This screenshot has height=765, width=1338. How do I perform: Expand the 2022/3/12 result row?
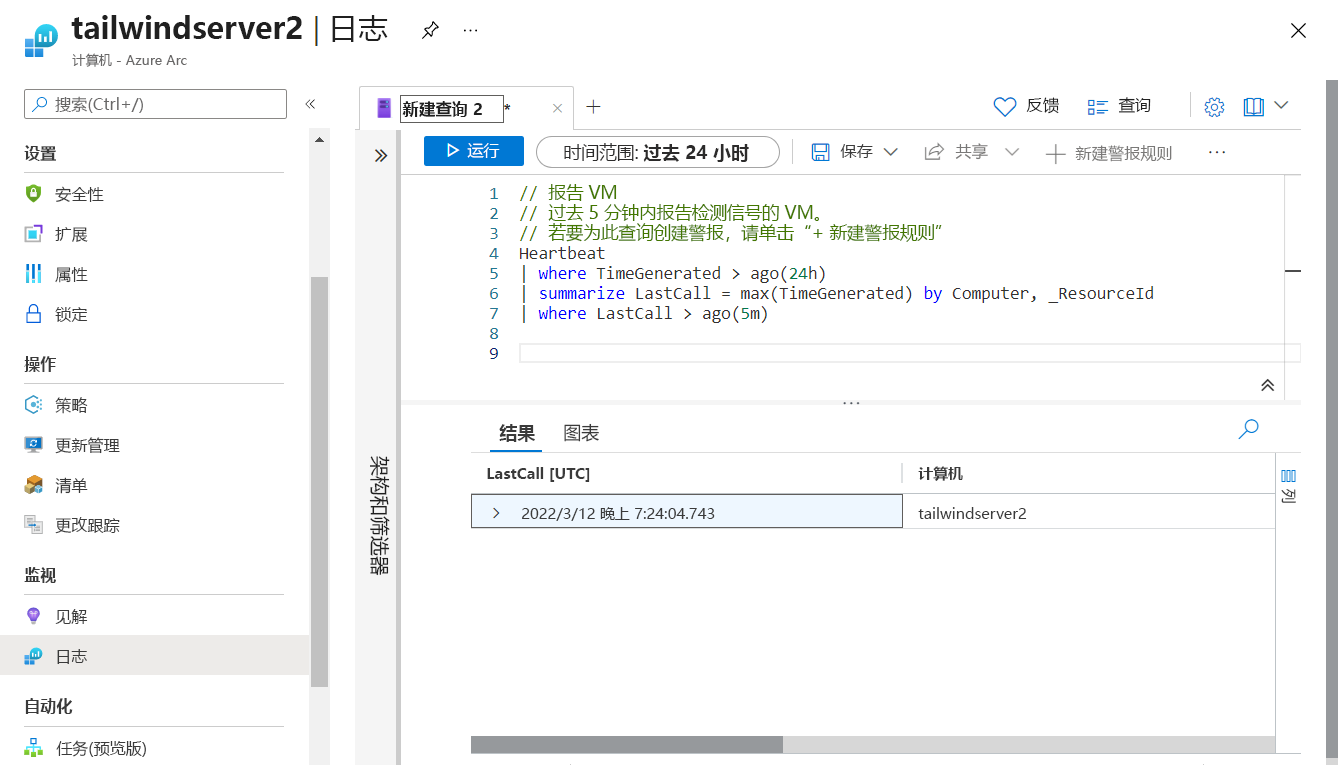point(496,513)
